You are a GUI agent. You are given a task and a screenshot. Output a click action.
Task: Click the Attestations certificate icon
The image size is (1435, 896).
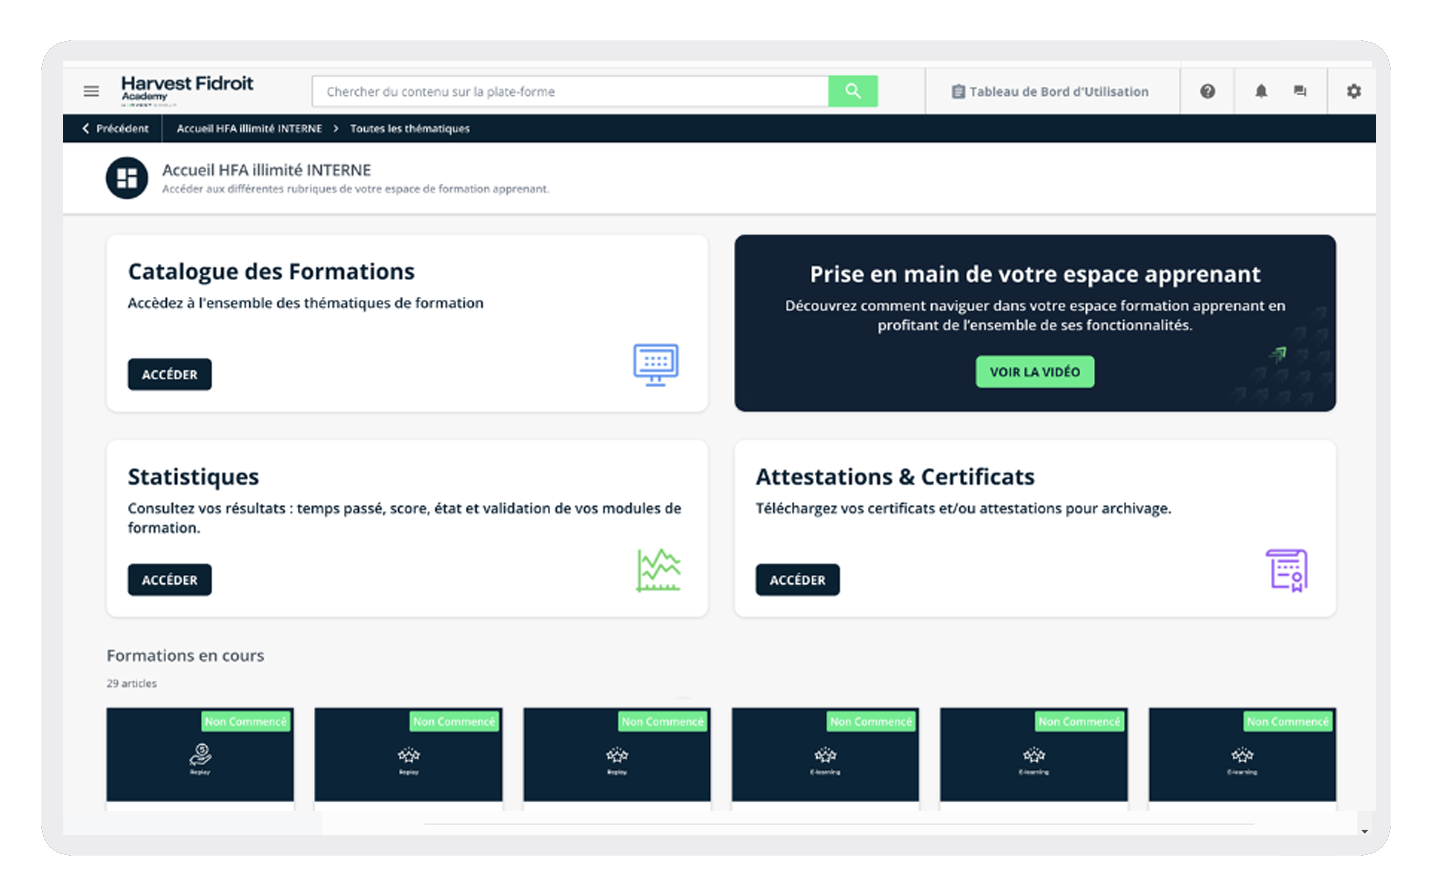point(1287,570)
